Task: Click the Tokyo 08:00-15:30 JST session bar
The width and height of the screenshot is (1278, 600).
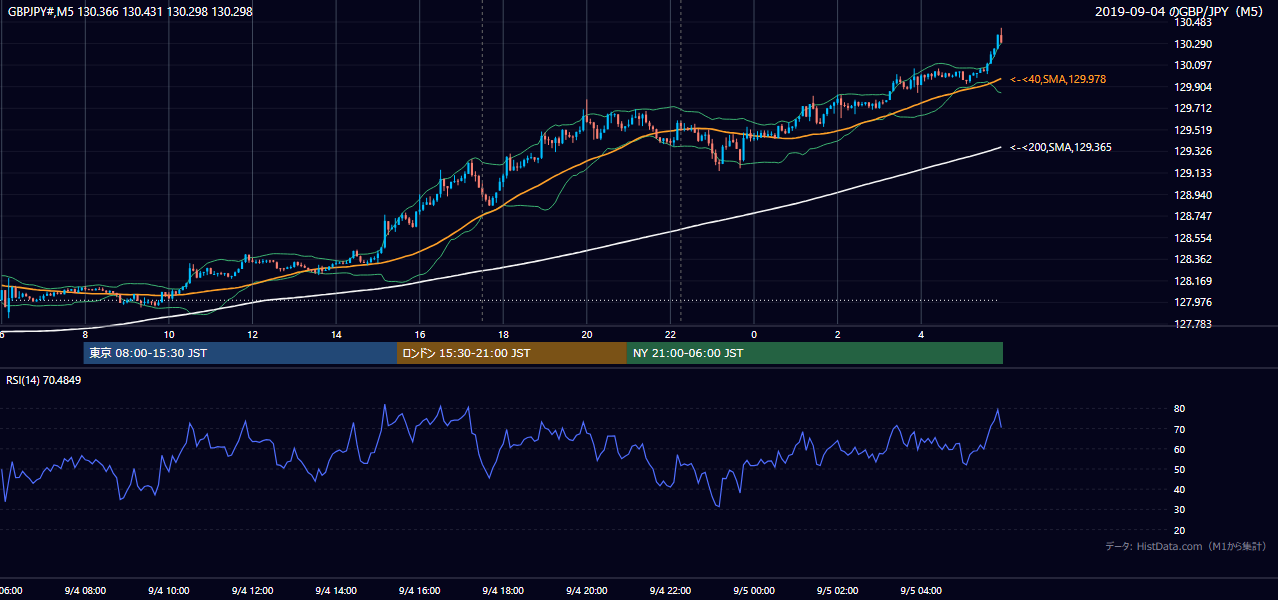Action: (240, 353)
